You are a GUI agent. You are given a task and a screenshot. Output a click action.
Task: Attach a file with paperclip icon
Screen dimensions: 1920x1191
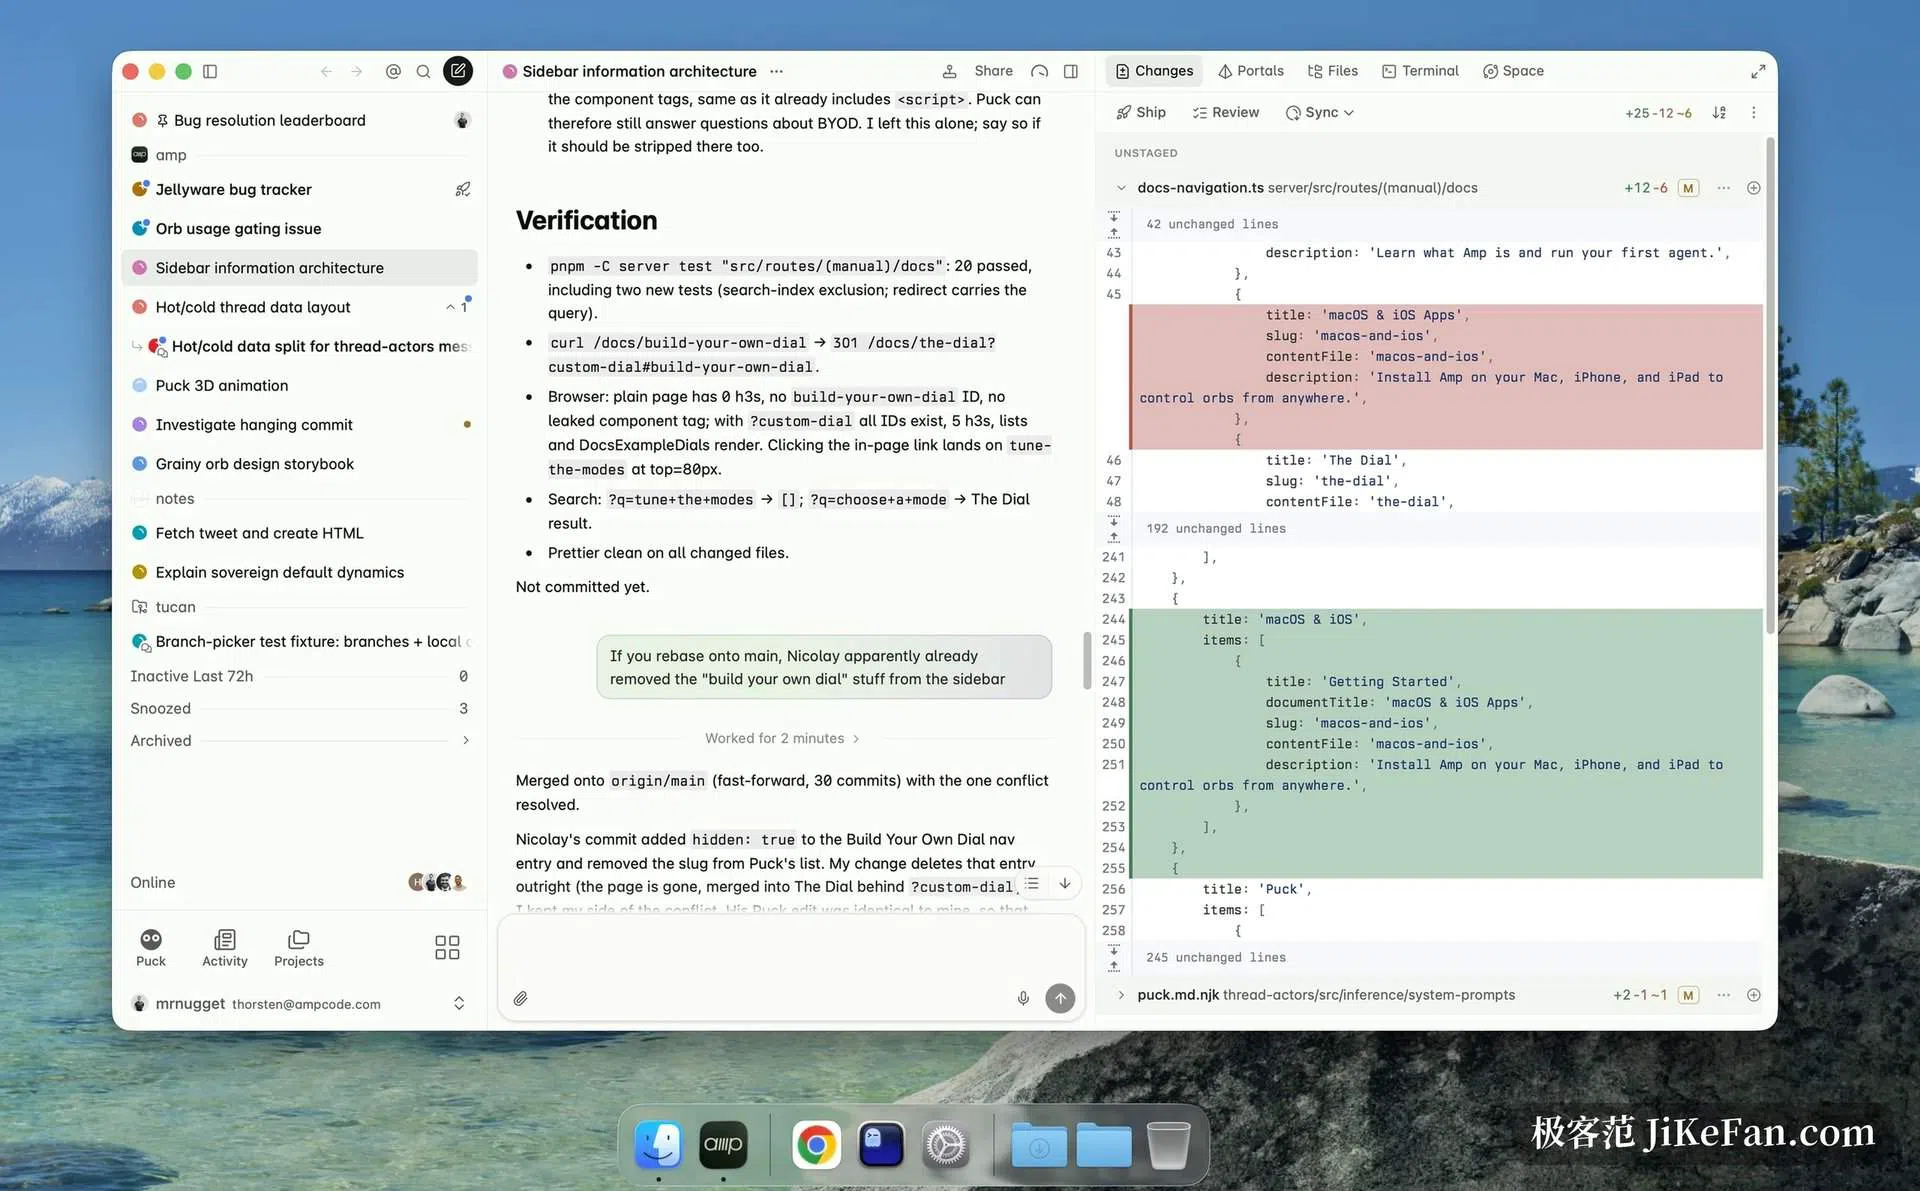coord(520,998)
